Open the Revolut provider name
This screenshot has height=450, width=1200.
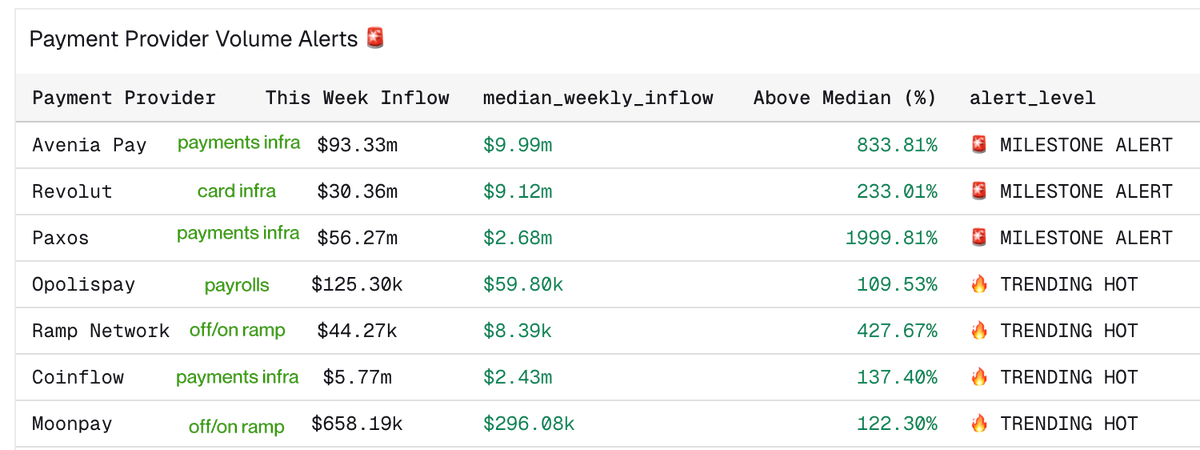point(72,191)
